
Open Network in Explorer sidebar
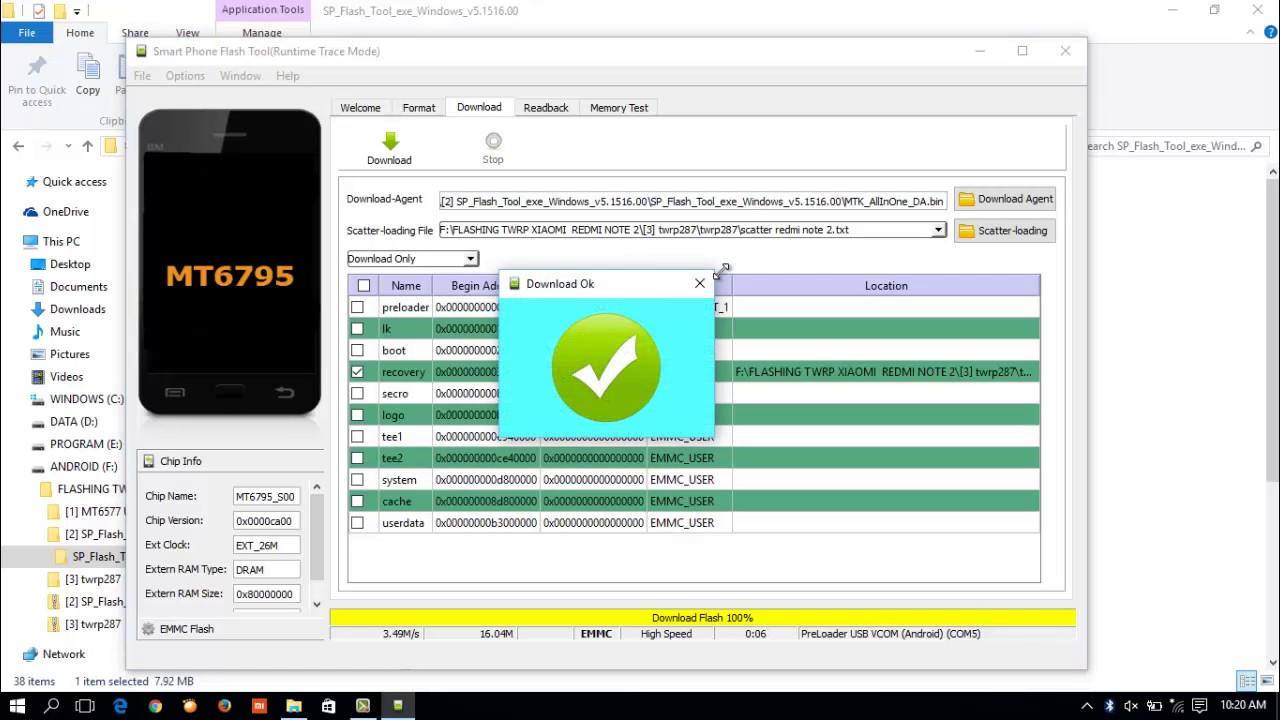64,654
